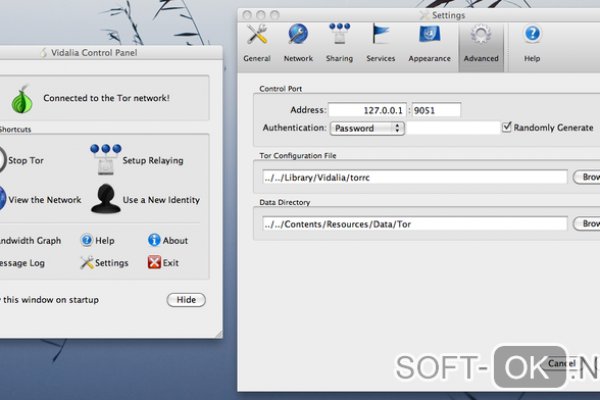600x400 pixels.
Task: Expand the Authentication Password dropdown
Action: click(367, 128)
